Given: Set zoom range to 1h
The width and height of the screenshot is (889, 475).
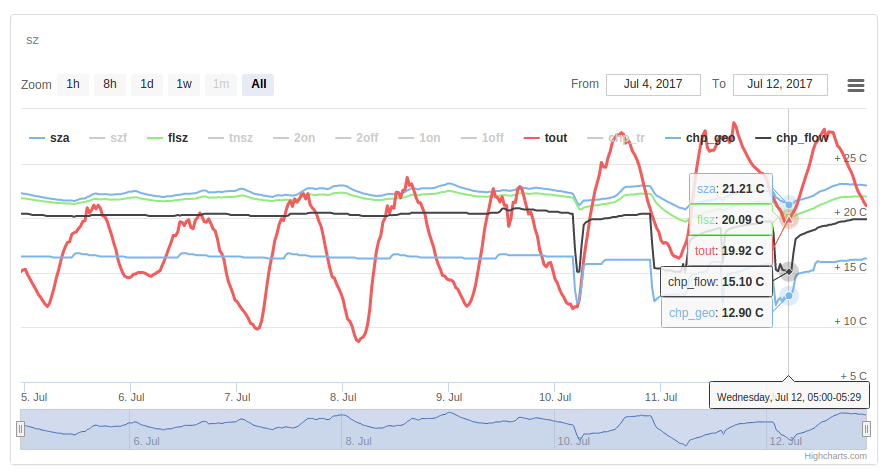Looking at the screenshot, I should (73, 84).
